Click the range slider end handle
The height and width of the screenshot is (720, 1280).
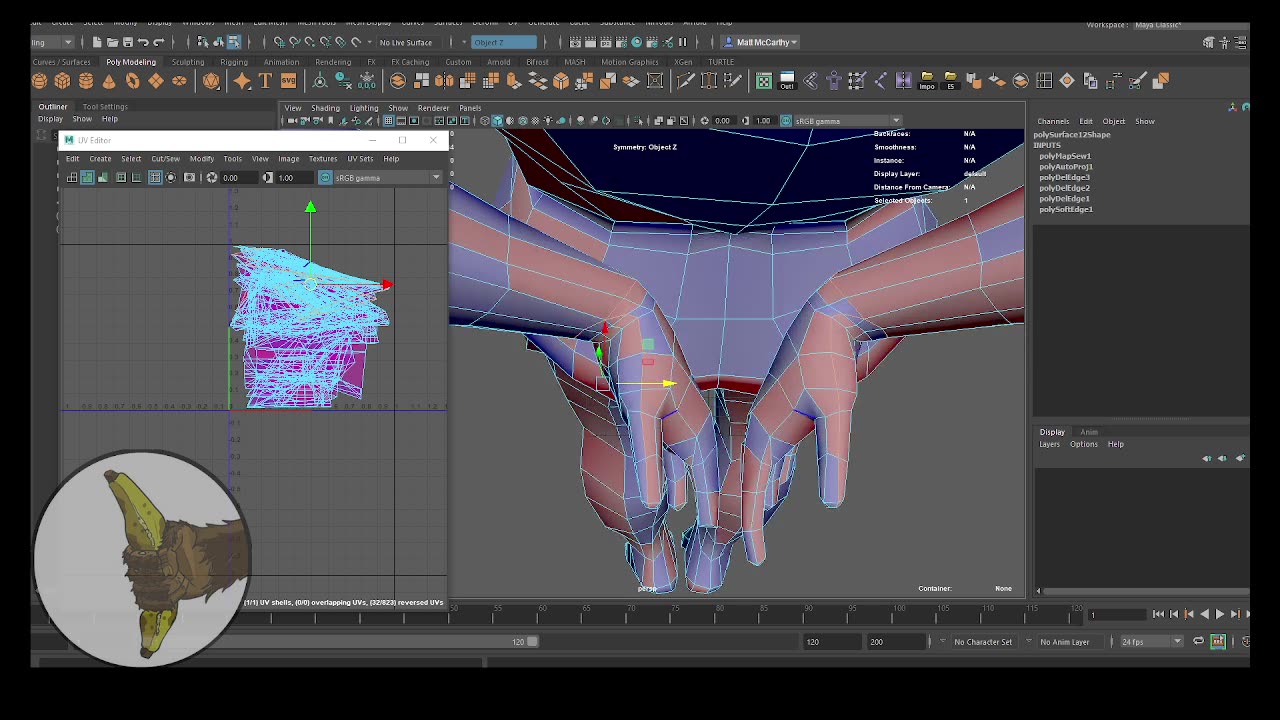tap(532, 642)
